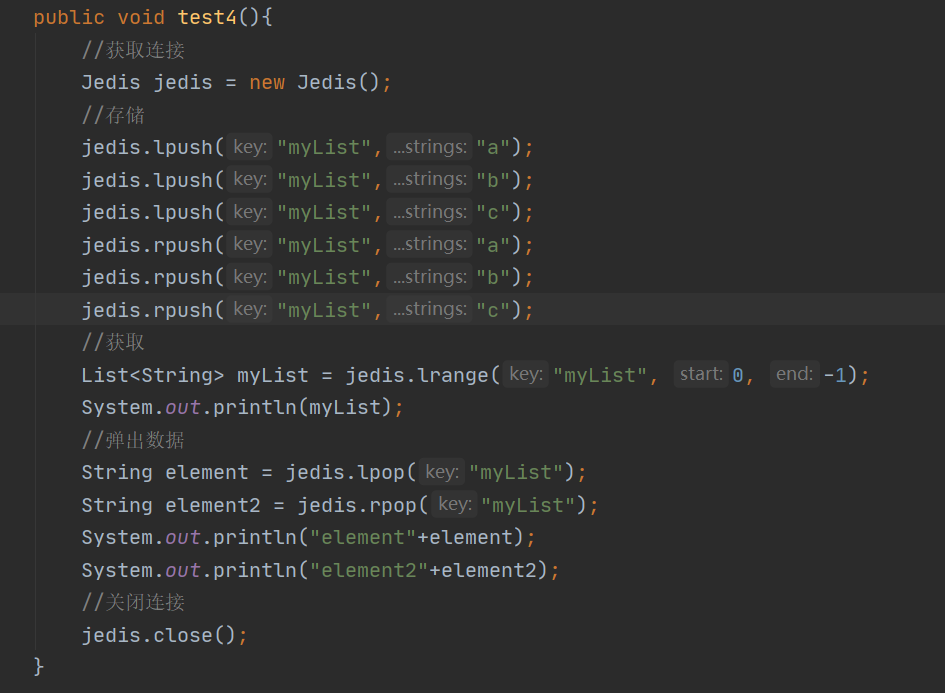Click the 'public void' keywords
This screenshot has height=693, width=945.
99,17
